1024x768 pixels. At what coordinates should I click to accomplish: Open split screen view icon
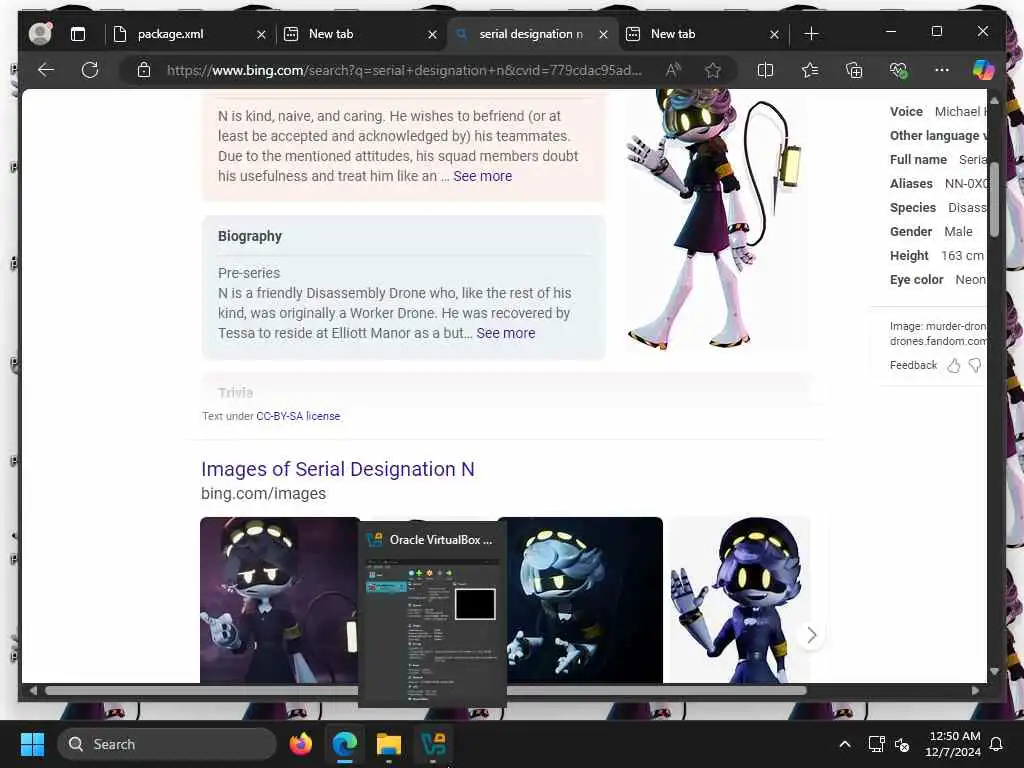(x=765, y=70)
